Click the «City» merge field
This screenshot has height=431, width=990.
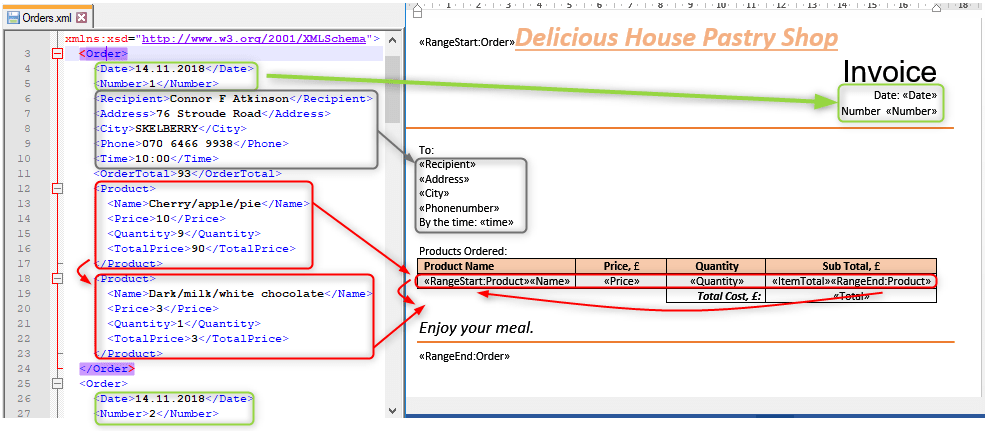(434, 193)
